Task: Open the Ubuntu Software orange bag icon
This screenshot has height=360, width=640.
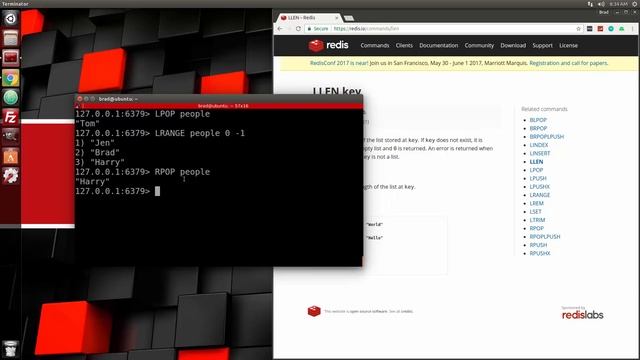Action: (10, 156)
